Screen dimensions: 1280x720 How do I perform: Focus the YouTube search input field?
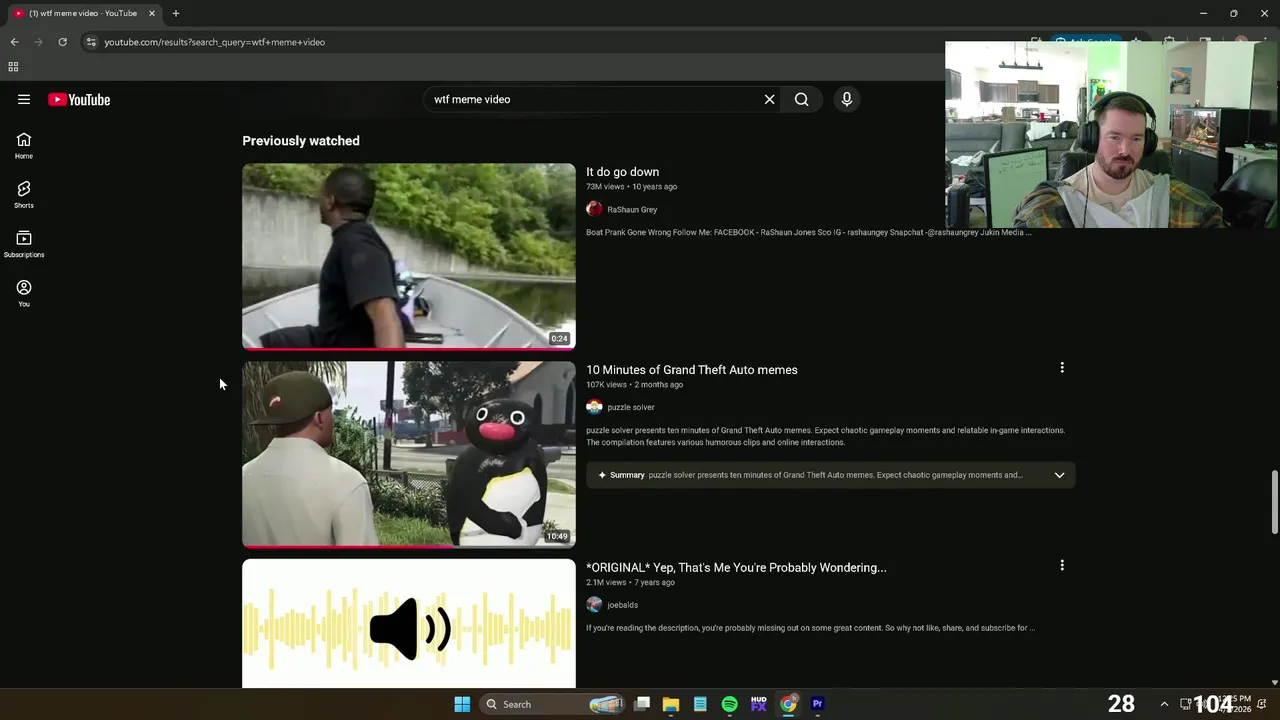[594, 99]
